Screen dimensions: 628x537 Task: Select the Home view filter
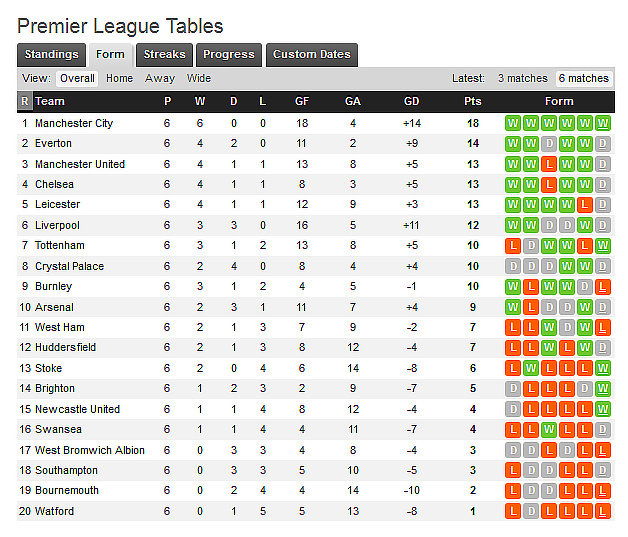119,78
